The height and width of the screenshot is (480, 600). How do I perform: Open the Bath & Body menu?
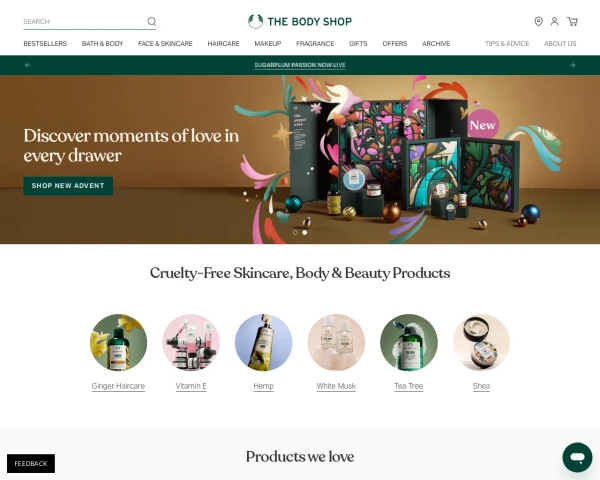coord(103,44)
